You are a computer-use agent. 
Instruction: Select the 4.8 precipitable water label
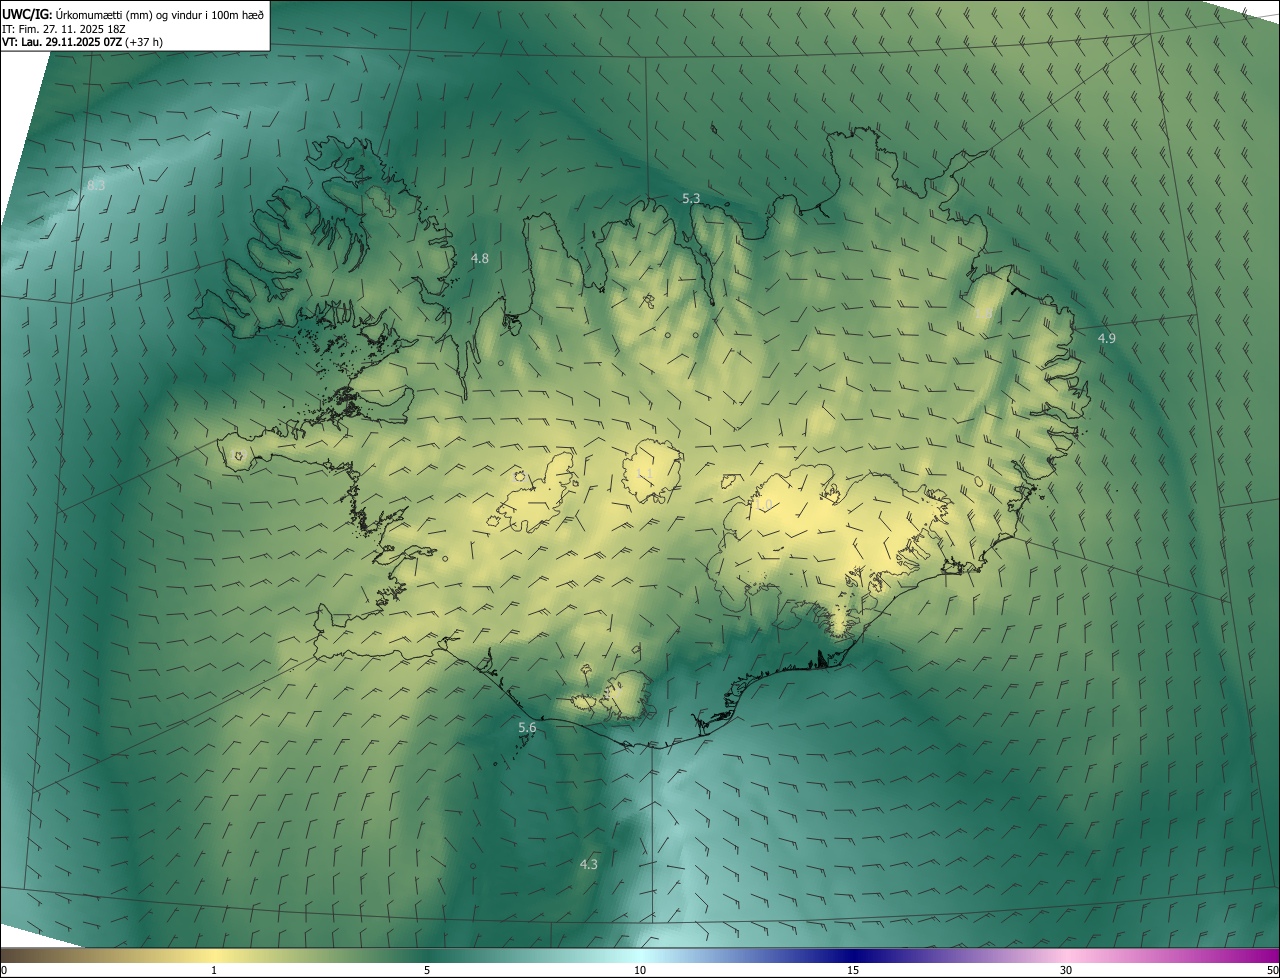tap(480, 259)
